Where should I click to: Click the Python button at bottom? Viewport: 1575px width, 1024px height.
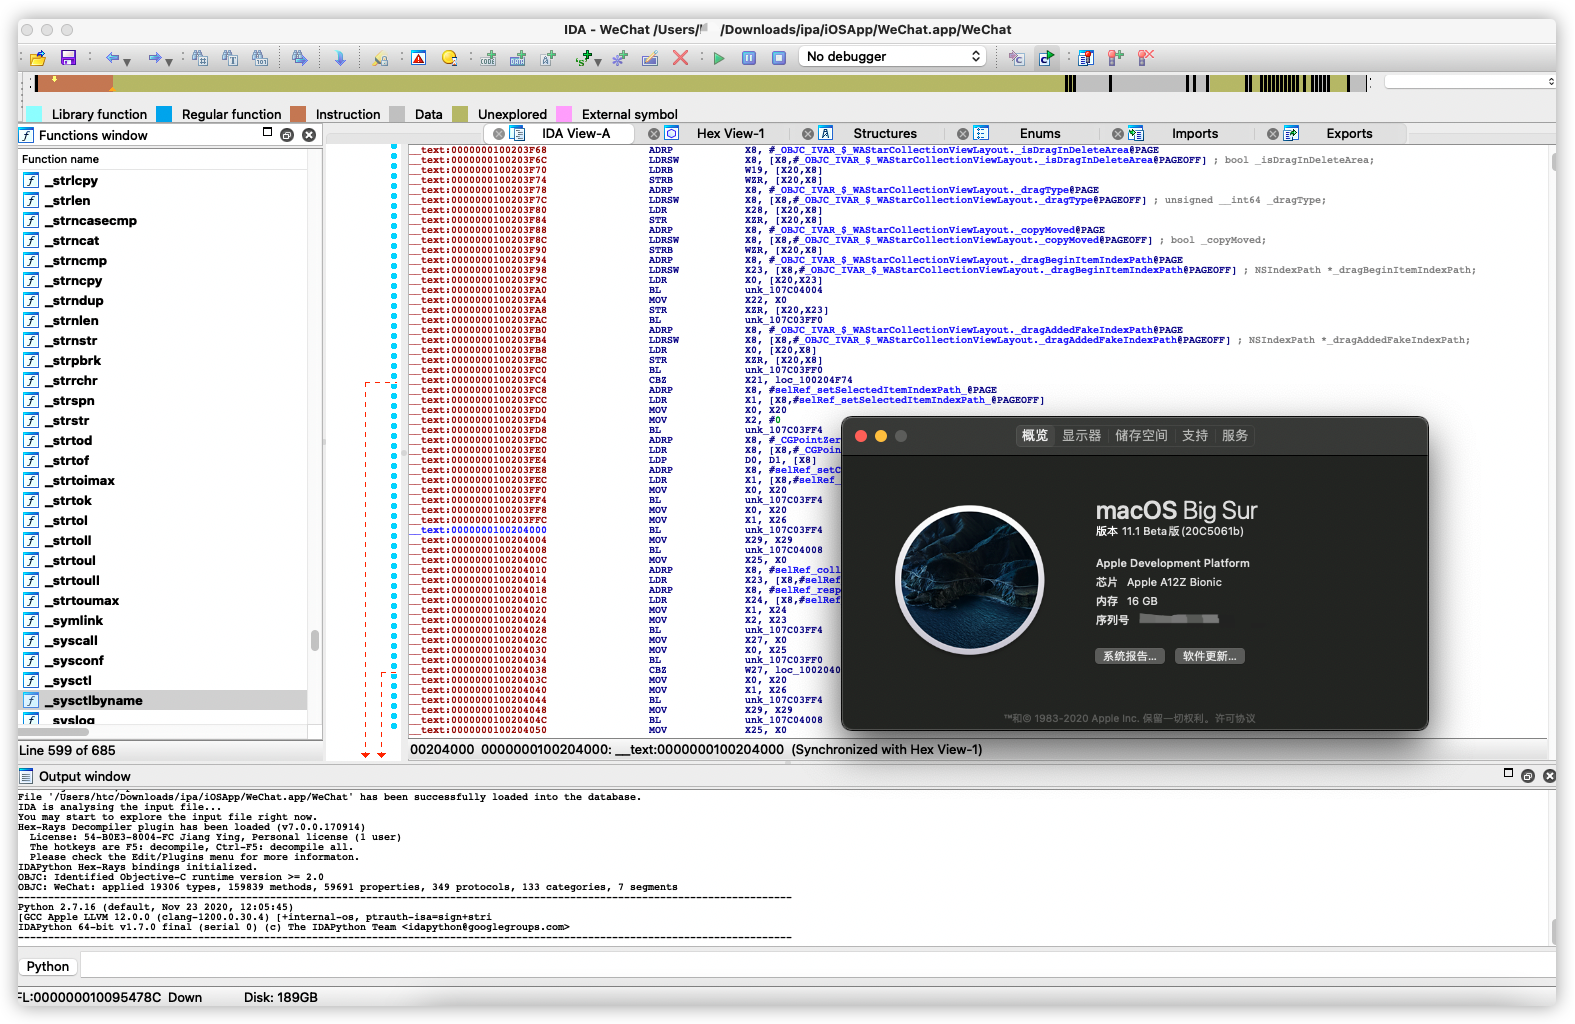[x=48, y=966]
